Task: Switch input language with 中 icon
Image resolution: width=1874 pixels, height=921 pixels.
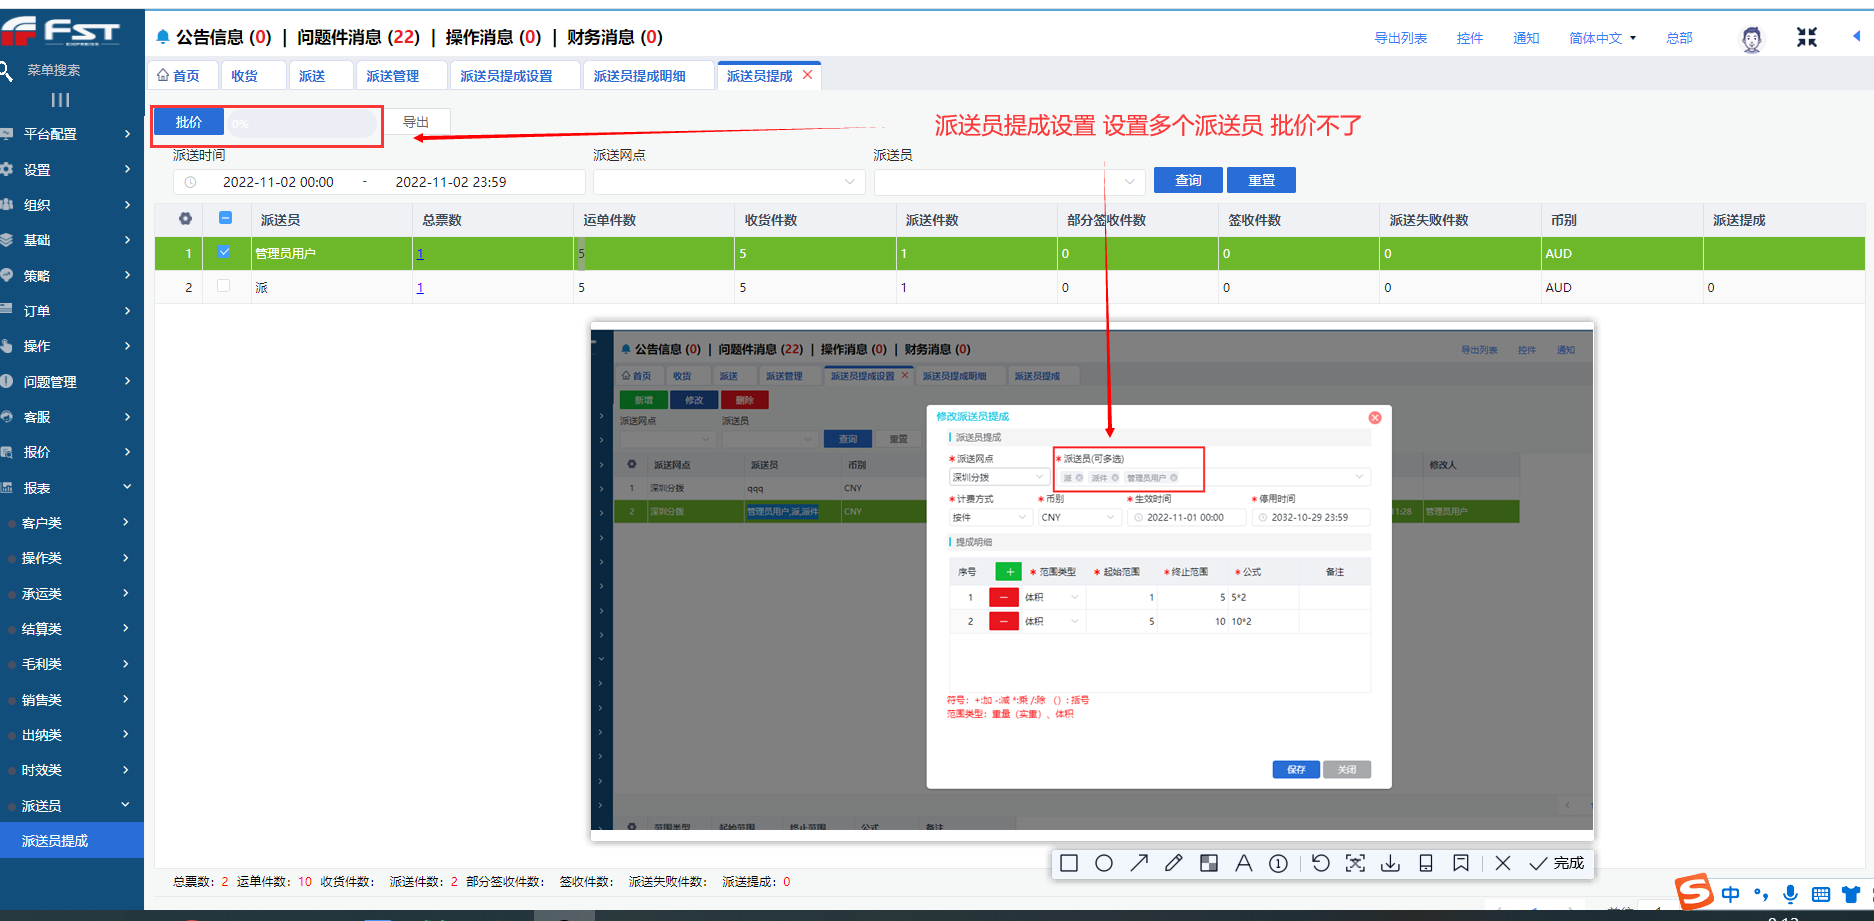Action: pyautogui.click(x=1731, y=894)
